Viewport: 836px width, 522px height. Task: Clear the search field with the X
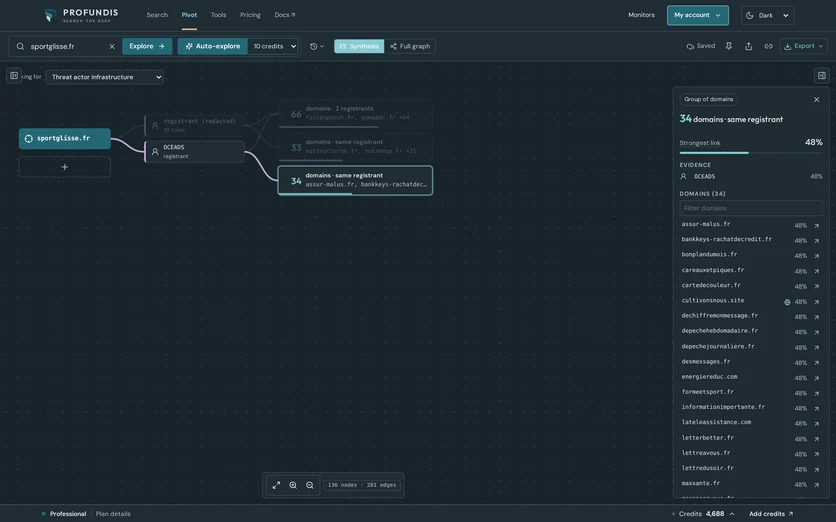click(112, 46)
